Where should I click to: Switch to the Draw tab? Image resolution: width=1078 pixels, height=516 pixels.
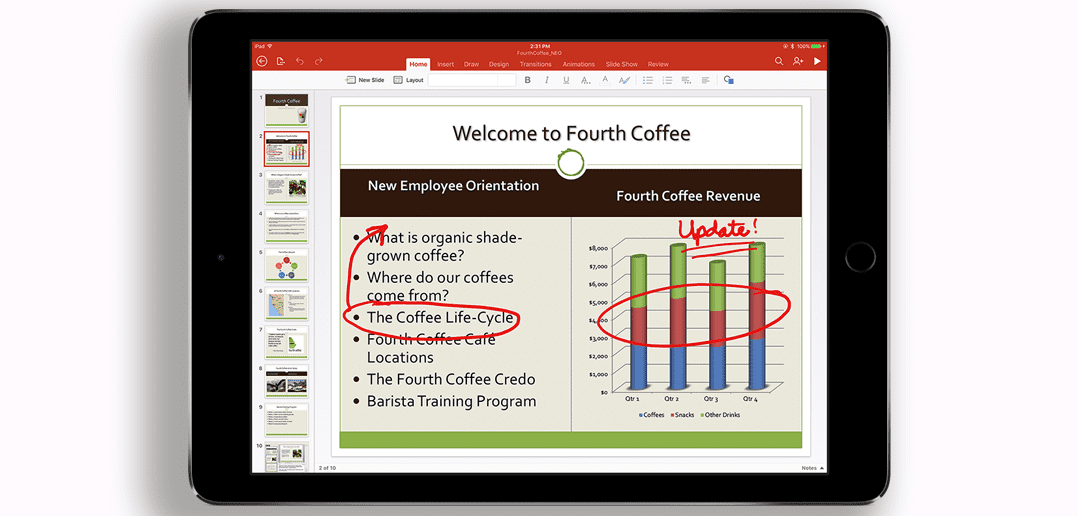coord(471,64)
